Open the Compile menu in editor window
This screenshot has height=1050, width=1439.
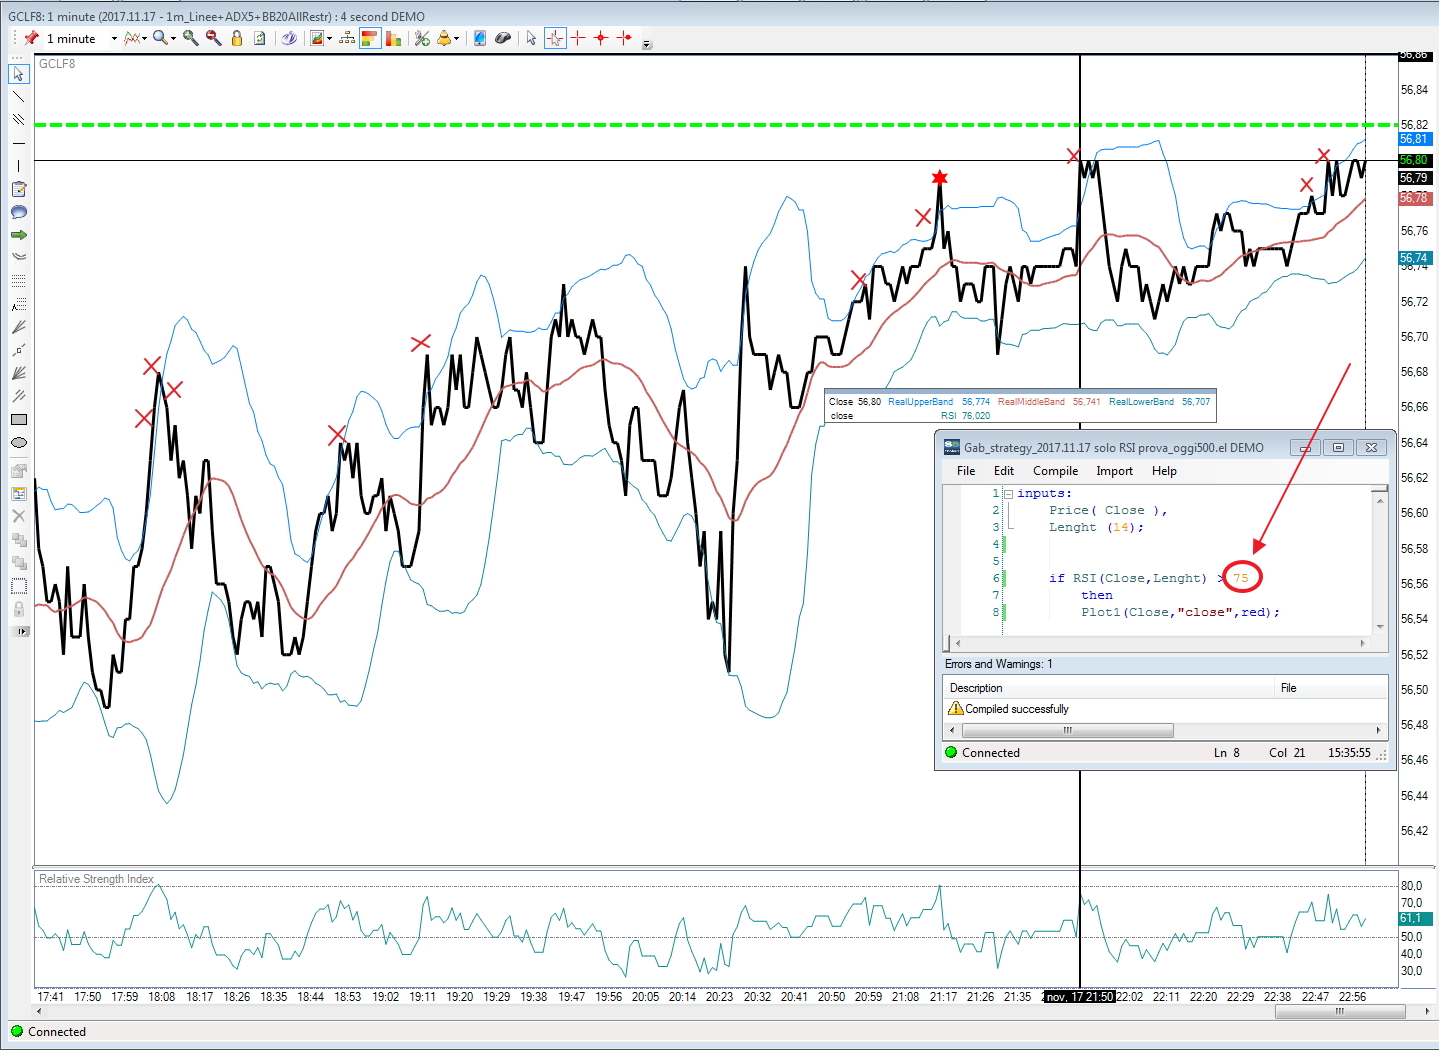(x=1055, y=471)
